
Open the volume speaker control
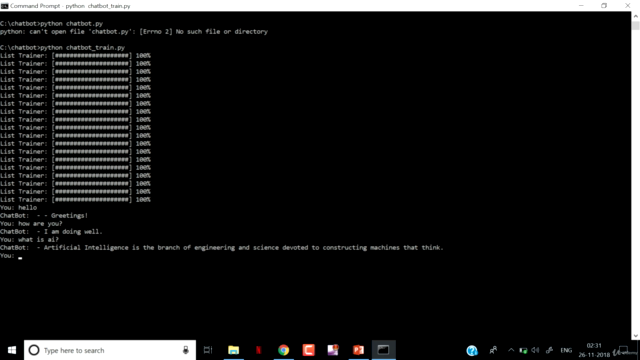pyautogui.click(x=536, y=350)
